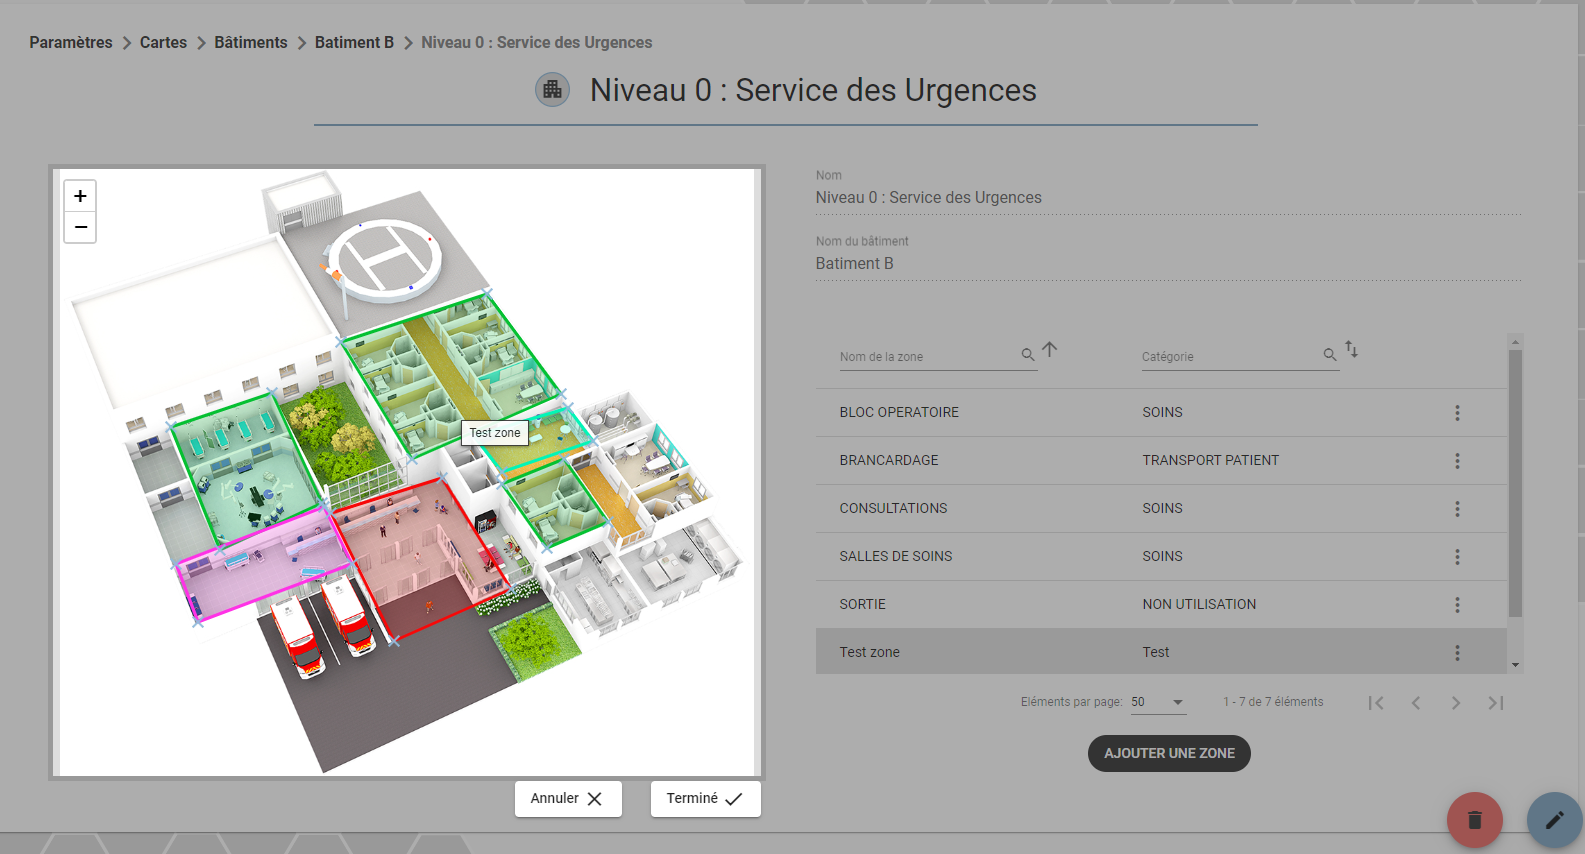1585x854 pixels.
Task: Select the Test zone row name
Action: (x=870, y=652)
